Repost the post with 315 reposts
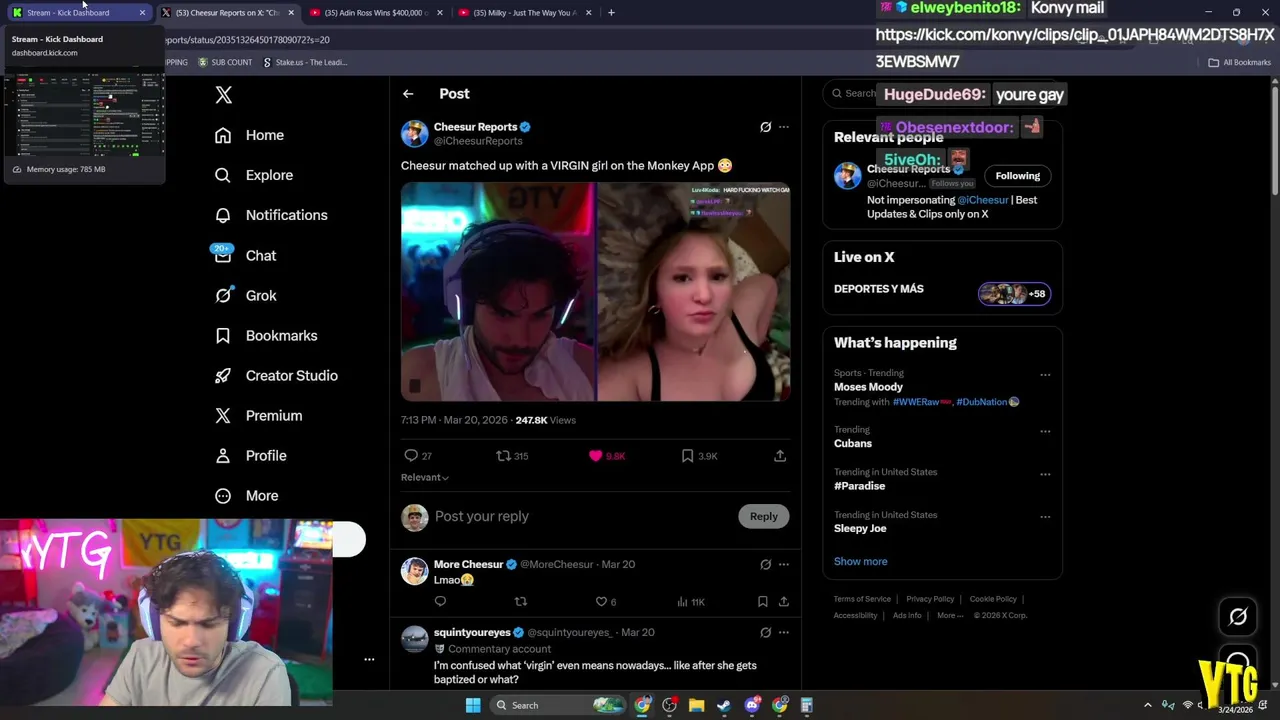This screenshot has height=720, width=1280. tap(512, 456)
